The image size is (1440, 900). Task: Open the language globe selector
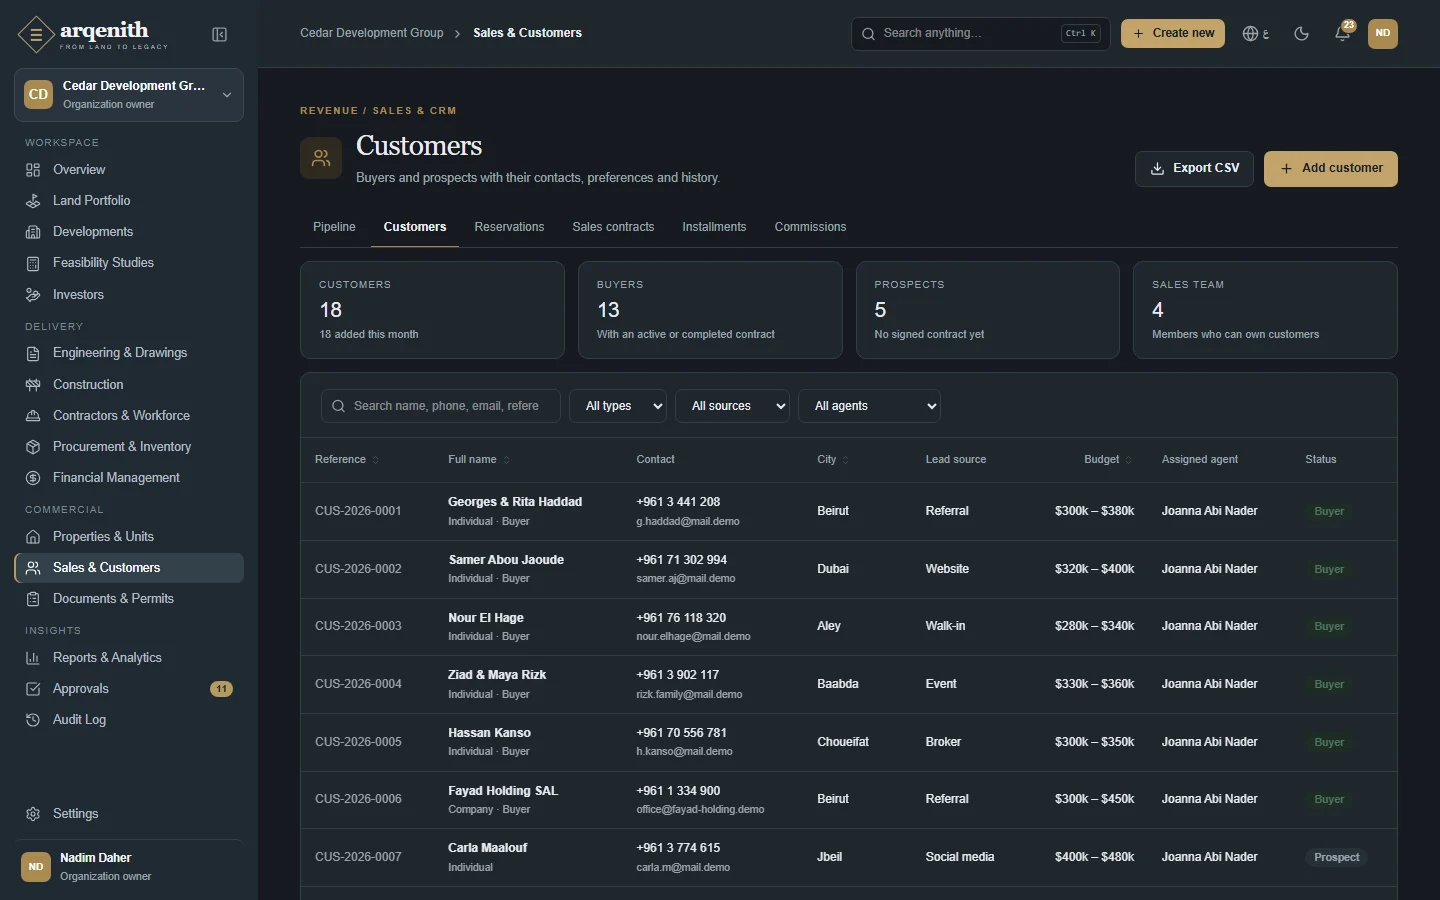(x=1256, y=34)
